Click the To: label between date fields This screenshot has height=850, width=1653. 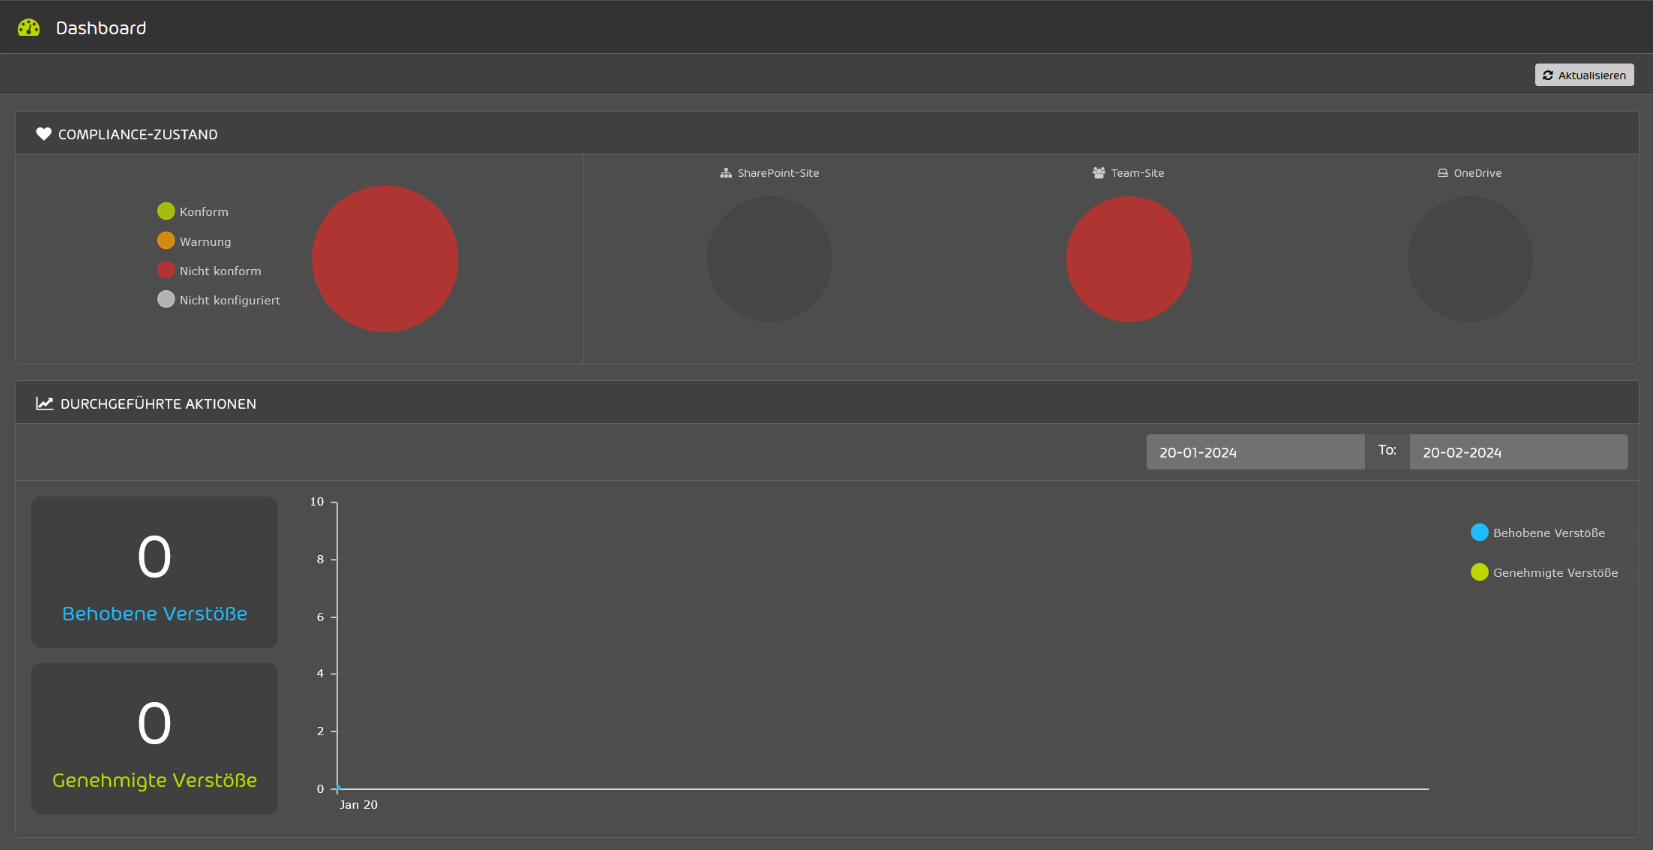1387,450
